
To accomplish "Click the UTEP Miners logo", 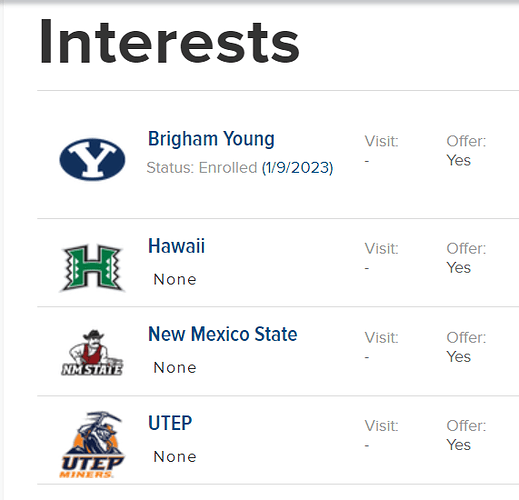I will (x=92, y=444).
